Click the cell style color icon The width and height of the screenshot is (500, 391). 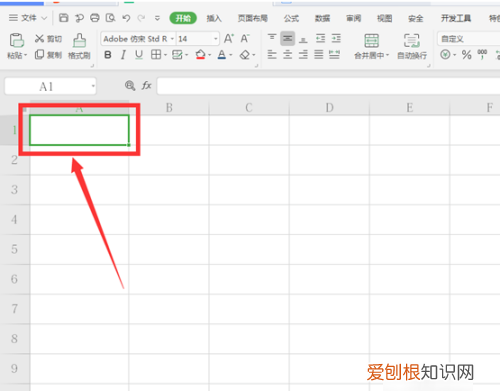click(x=177, y=55)
